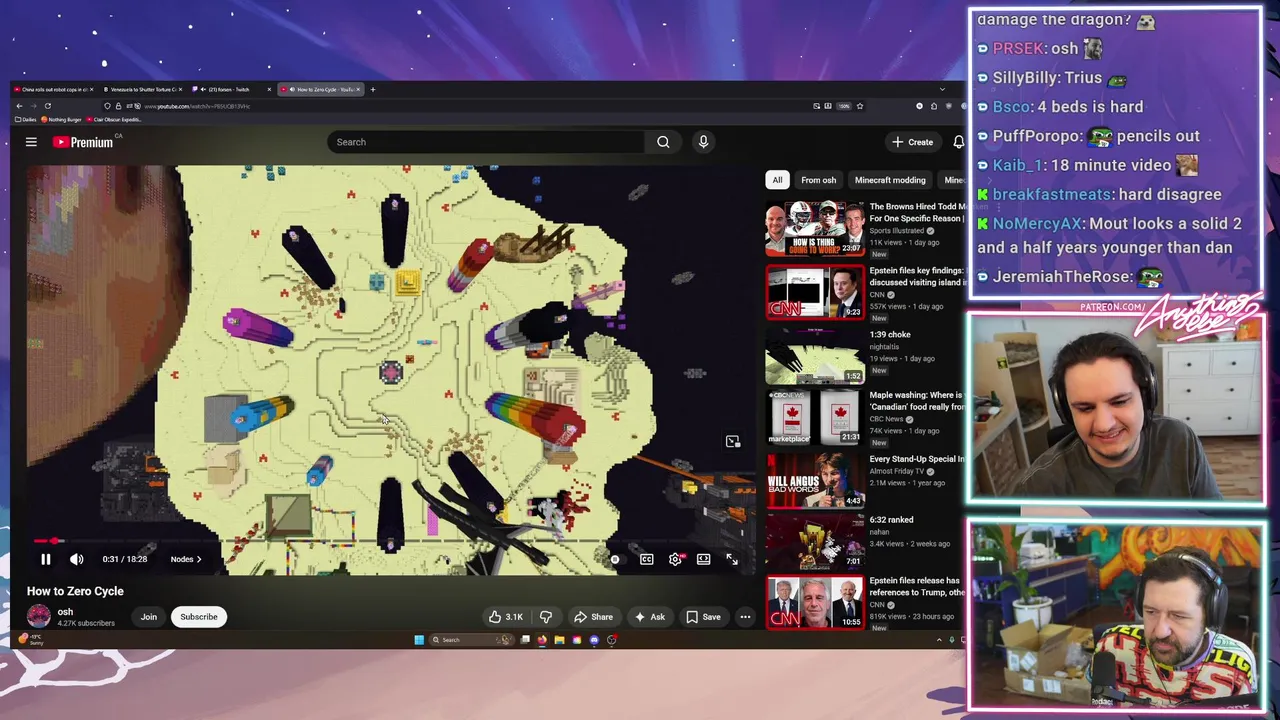Share the video
1280x720 pixels.
coord(593,617)
